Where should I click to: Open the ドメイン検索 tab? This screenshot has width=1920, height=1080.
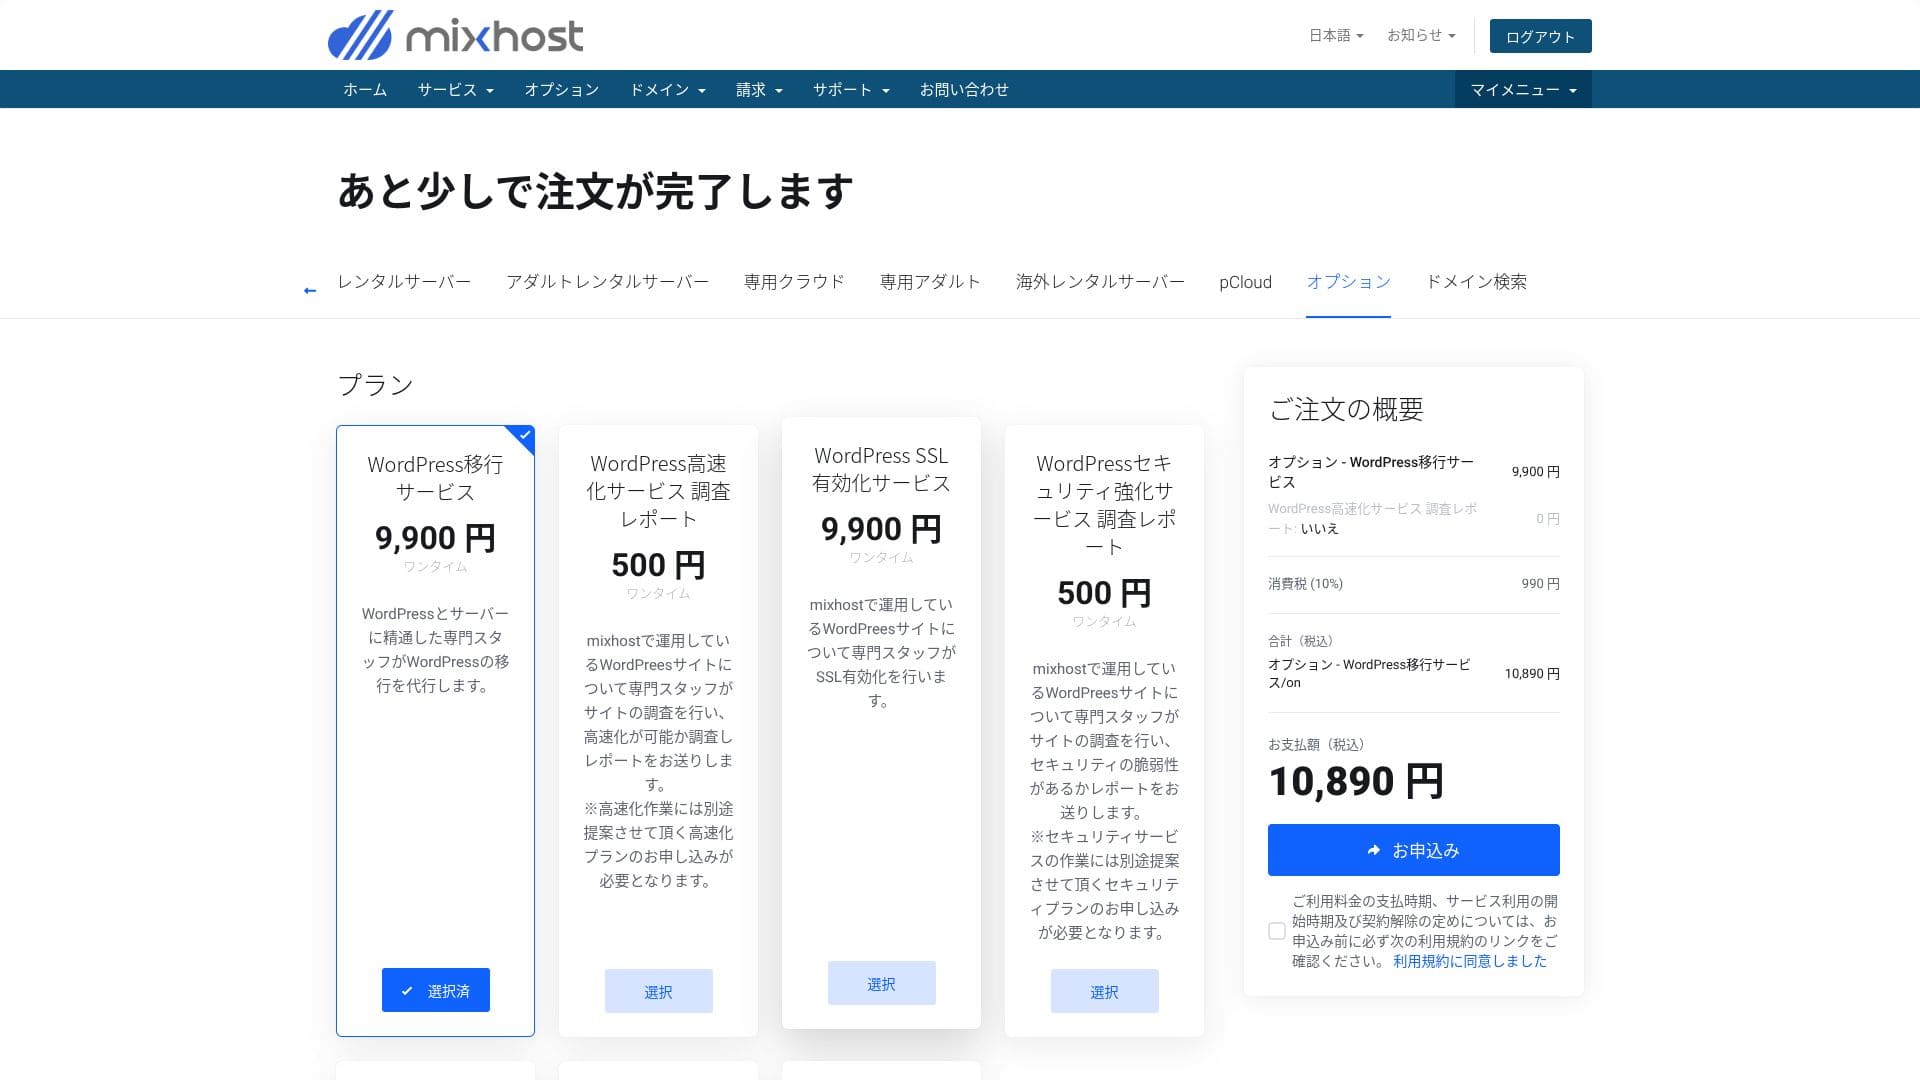coord(1476,282)
